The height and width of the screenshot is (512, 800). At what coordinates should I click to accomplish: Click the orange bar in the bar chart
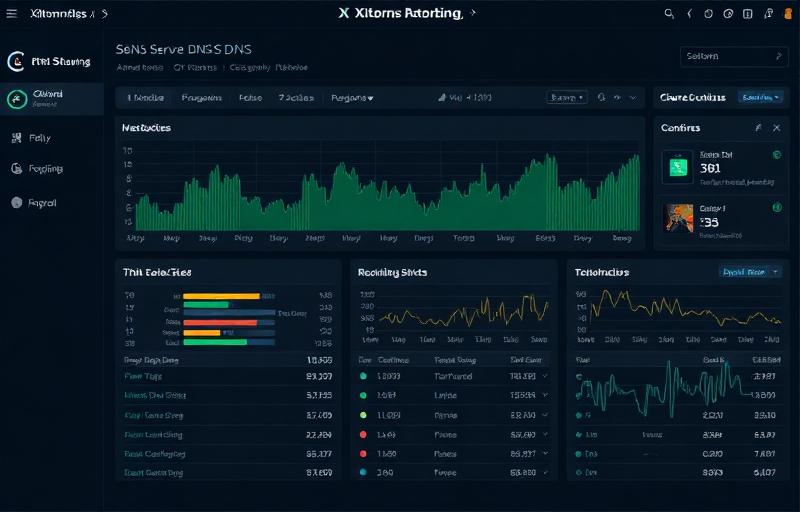[x=222, y=296]
